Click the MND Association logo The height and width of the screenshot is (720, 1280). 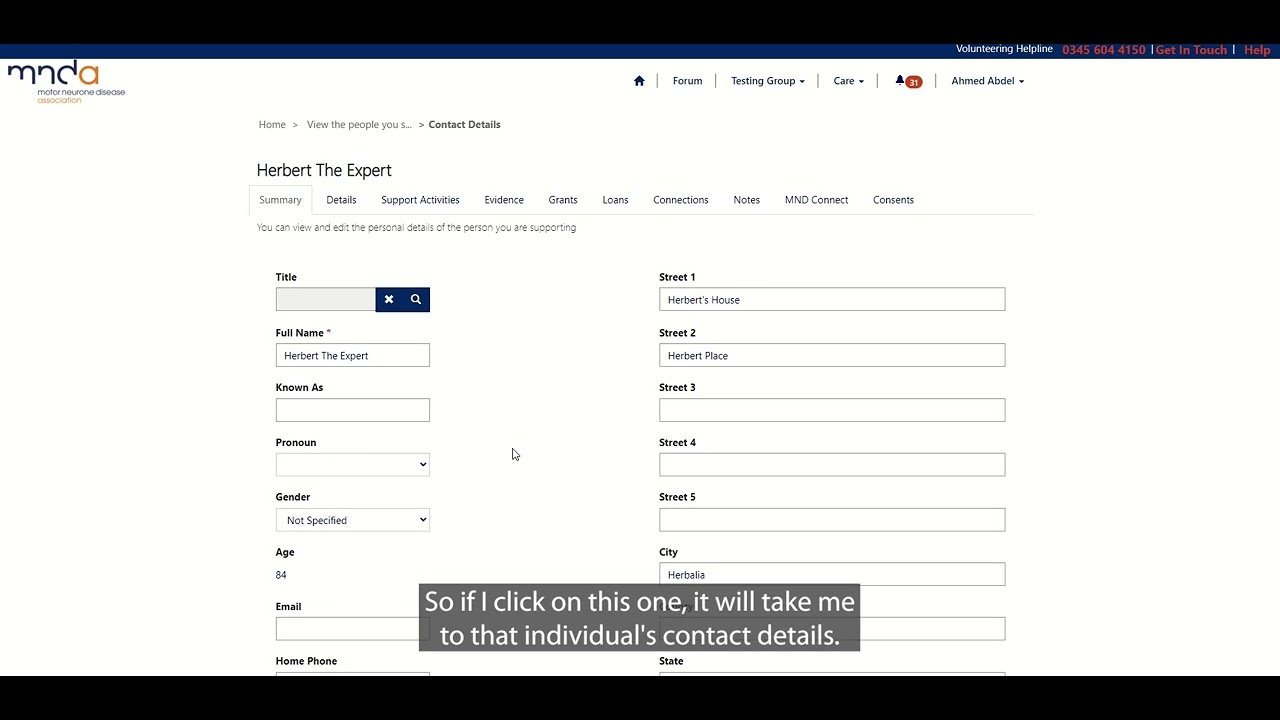click(x=66, y=83)
